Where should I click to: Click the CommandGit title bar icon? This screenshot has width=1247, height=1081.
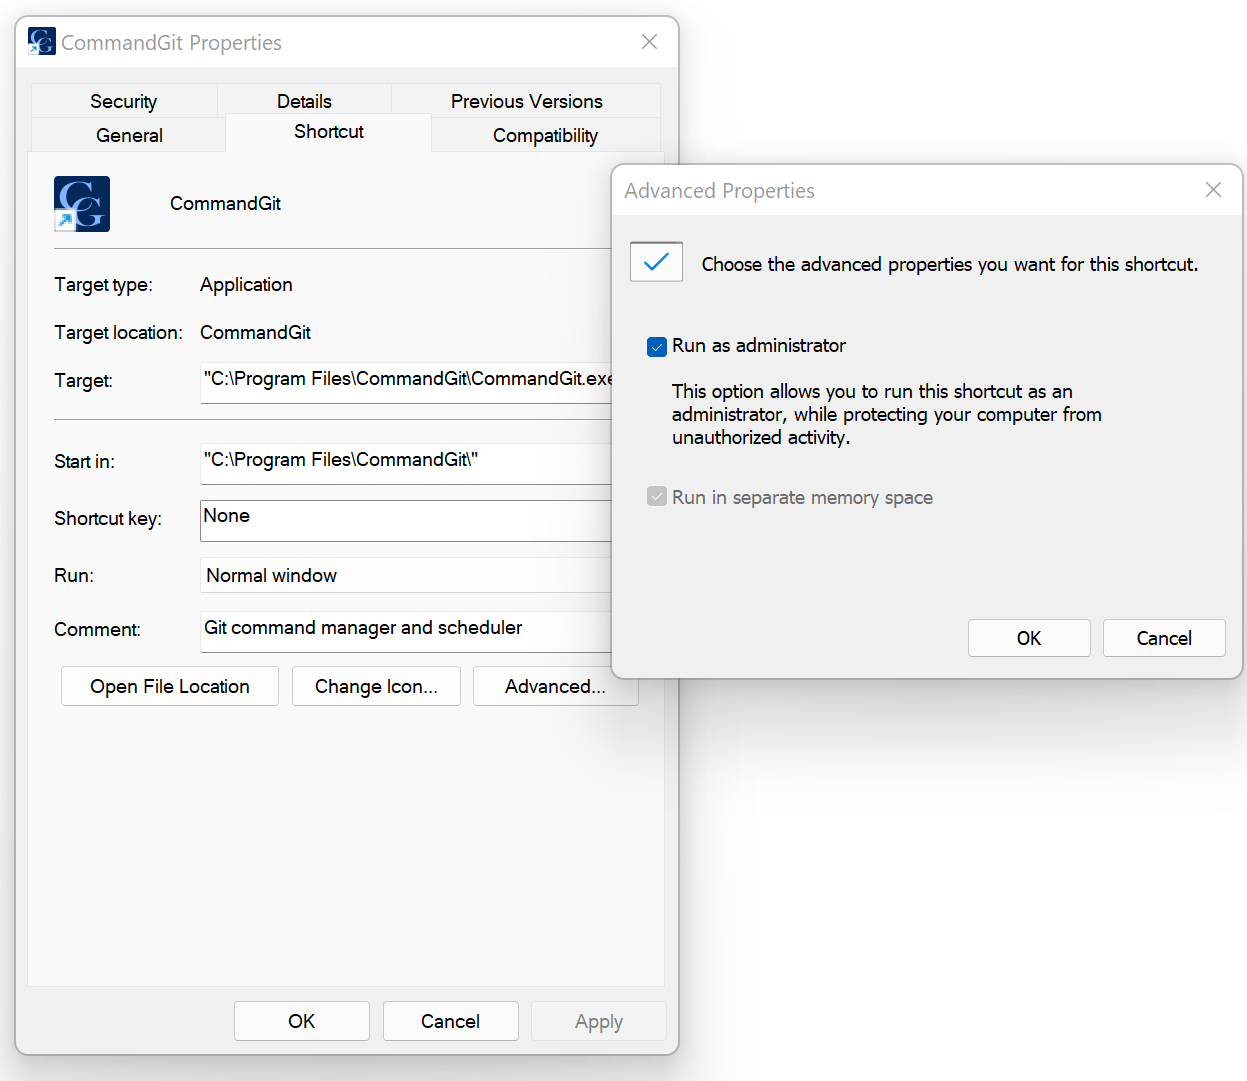point(42,42)
